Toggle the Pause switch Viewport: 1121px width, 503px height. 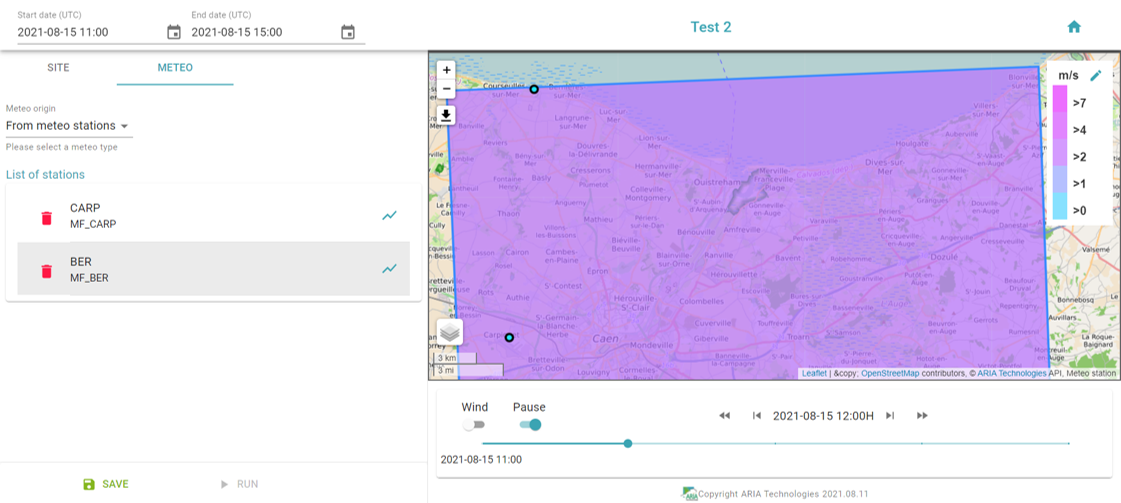[530, 424]
